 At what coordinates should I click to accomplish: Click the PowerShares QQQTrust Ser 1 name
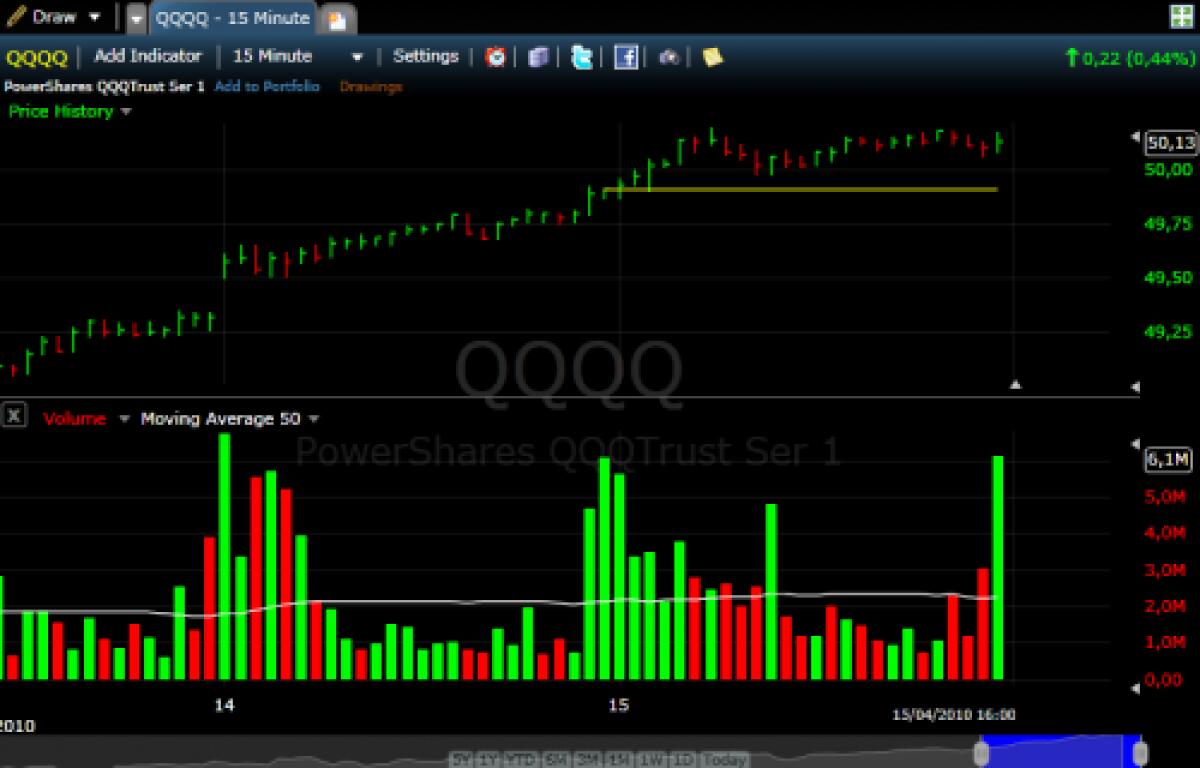click(105, 87)
